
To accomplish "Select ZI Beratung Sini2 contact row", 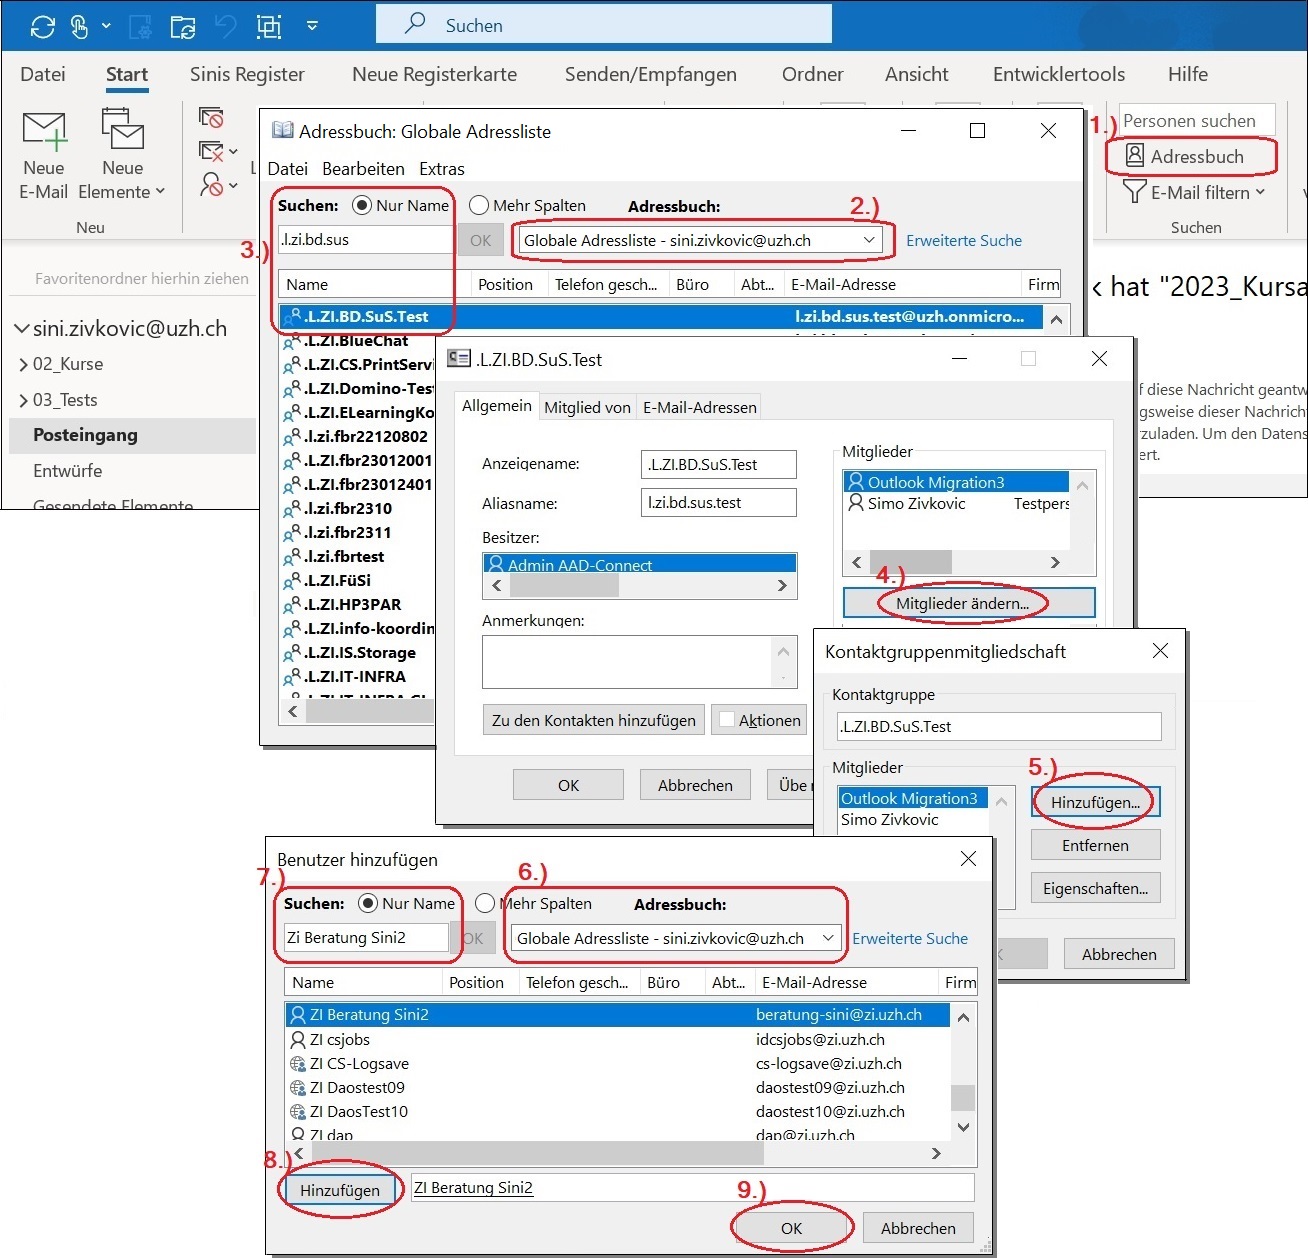I will [617, 1015].
